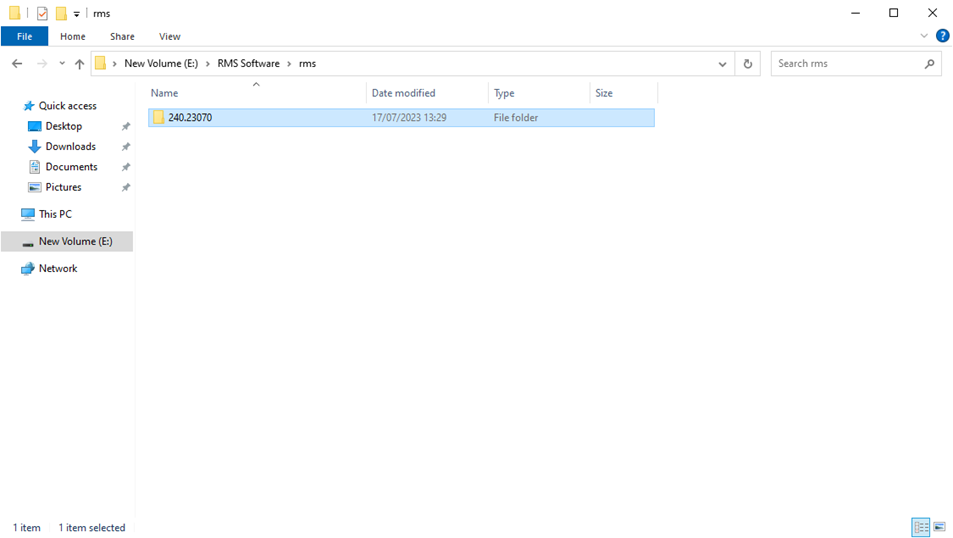Go up one folder level
The width and height of the screenshot is (953, 538).
click(80, 63)
